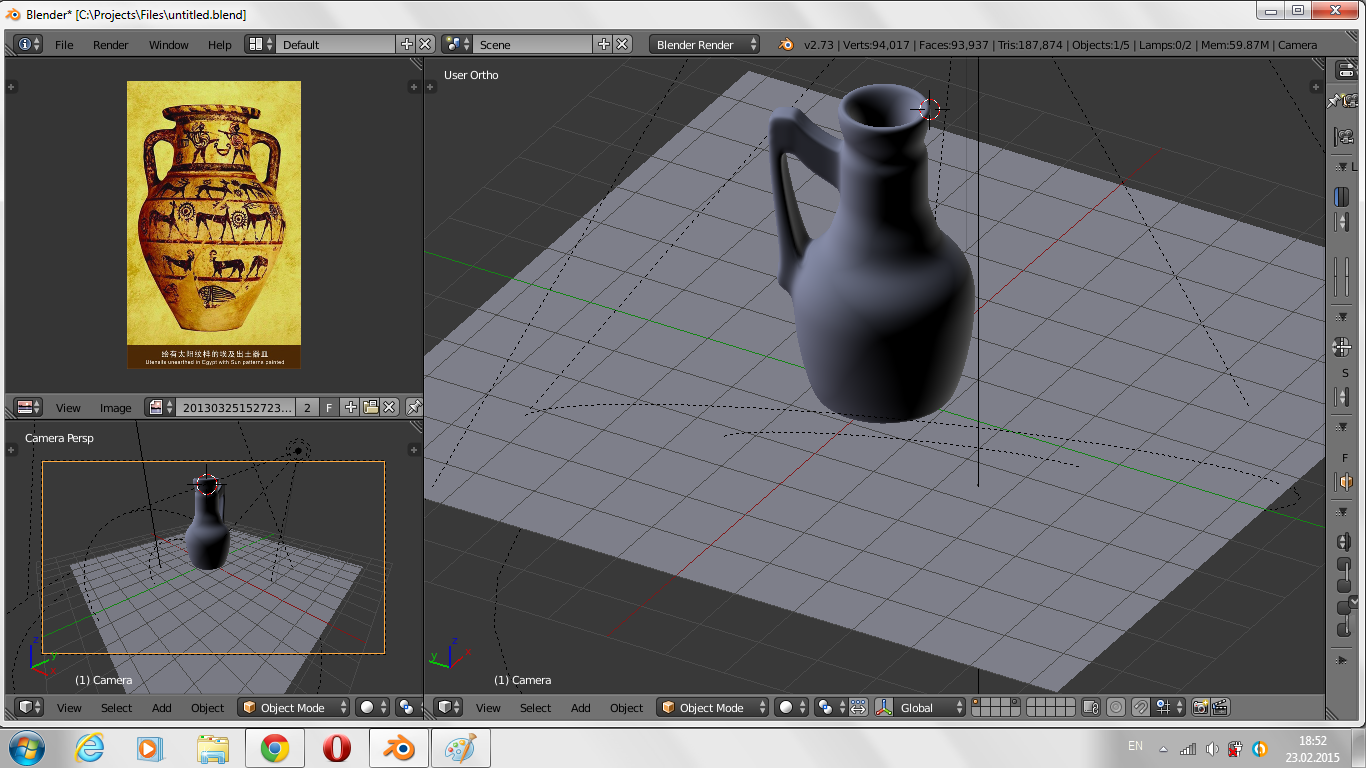This screenshot has height=768, width=1366.
Task: Click the 3D manipulator axes icon
Action: (884, 708)
